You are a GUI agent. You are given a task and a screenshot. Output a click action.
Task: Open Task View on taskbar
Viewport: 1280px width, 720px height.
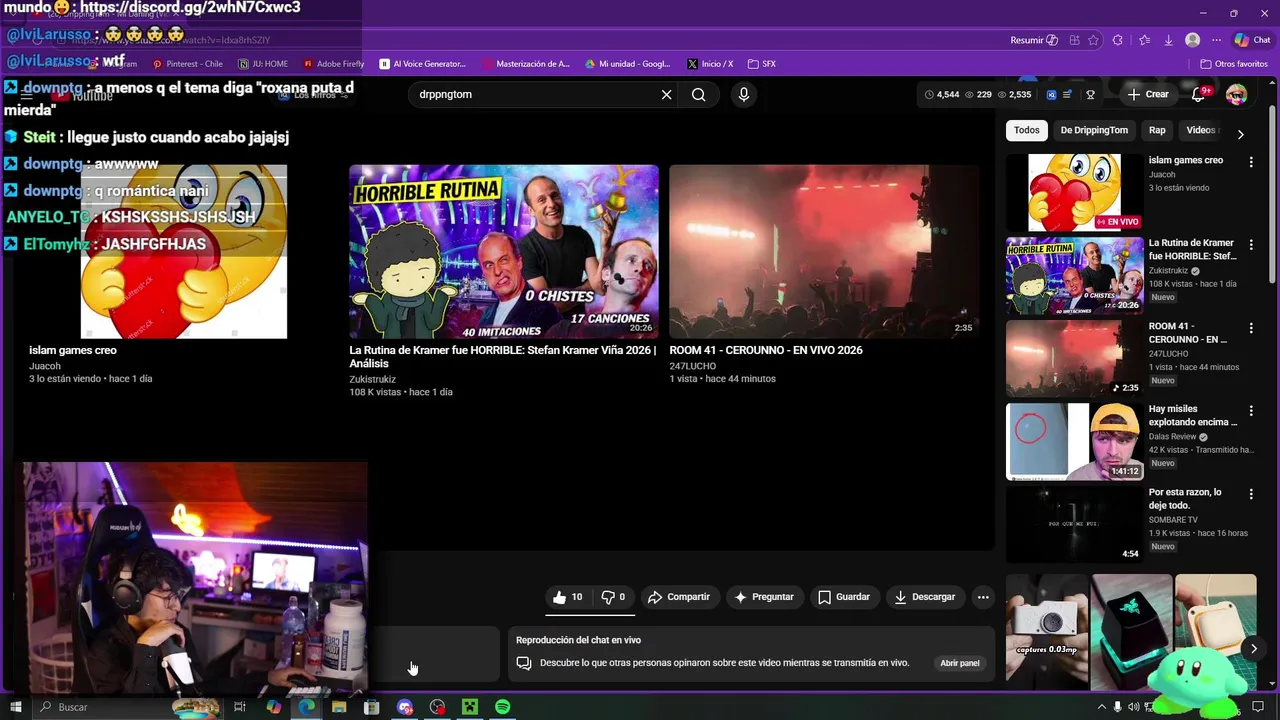240,707
